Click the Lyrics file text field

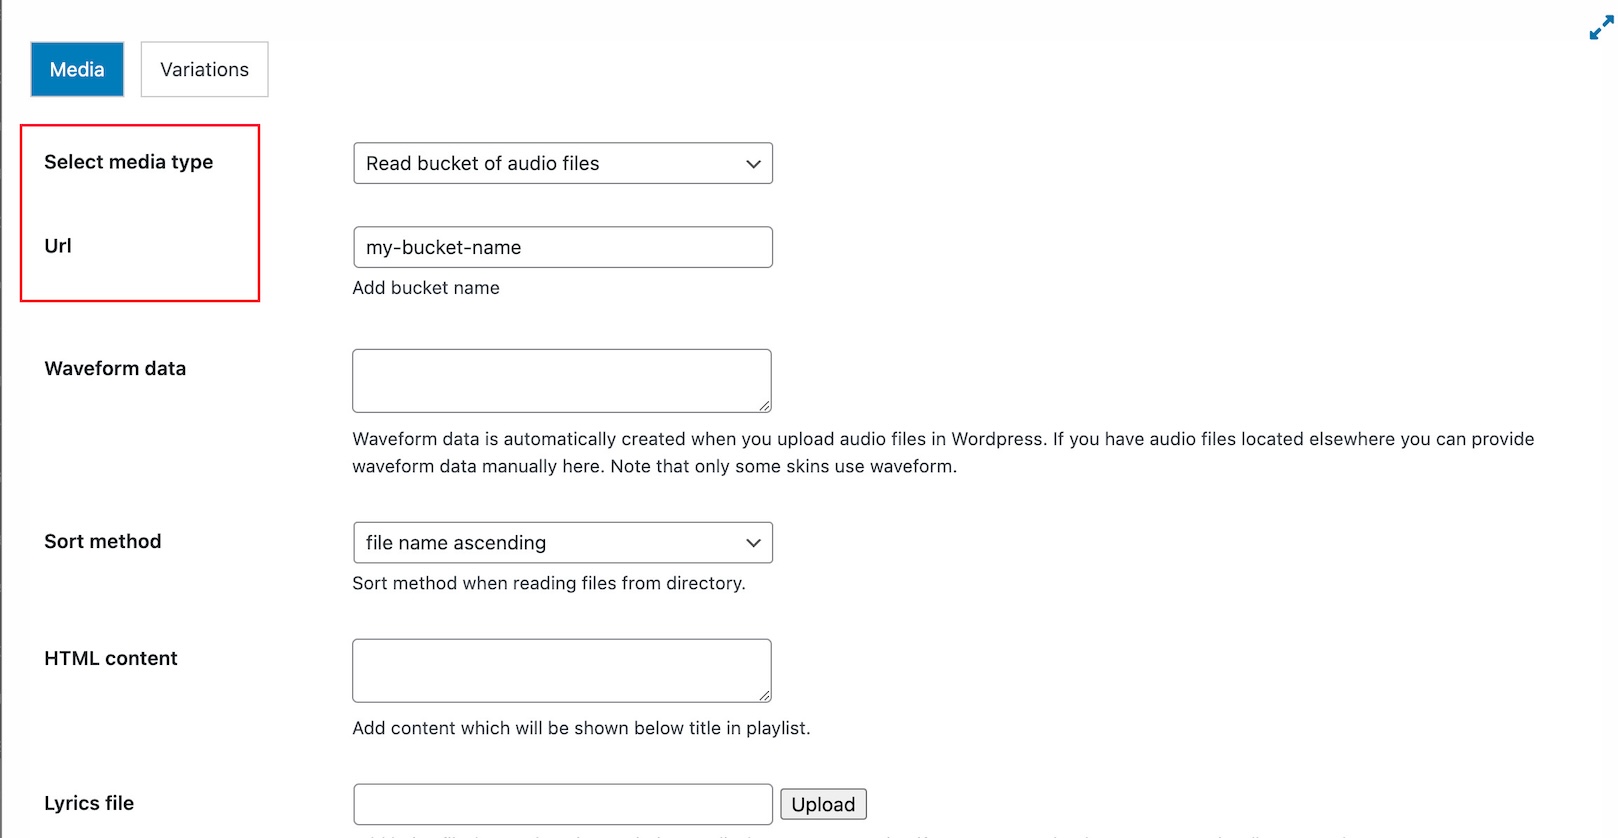(562, 804)
